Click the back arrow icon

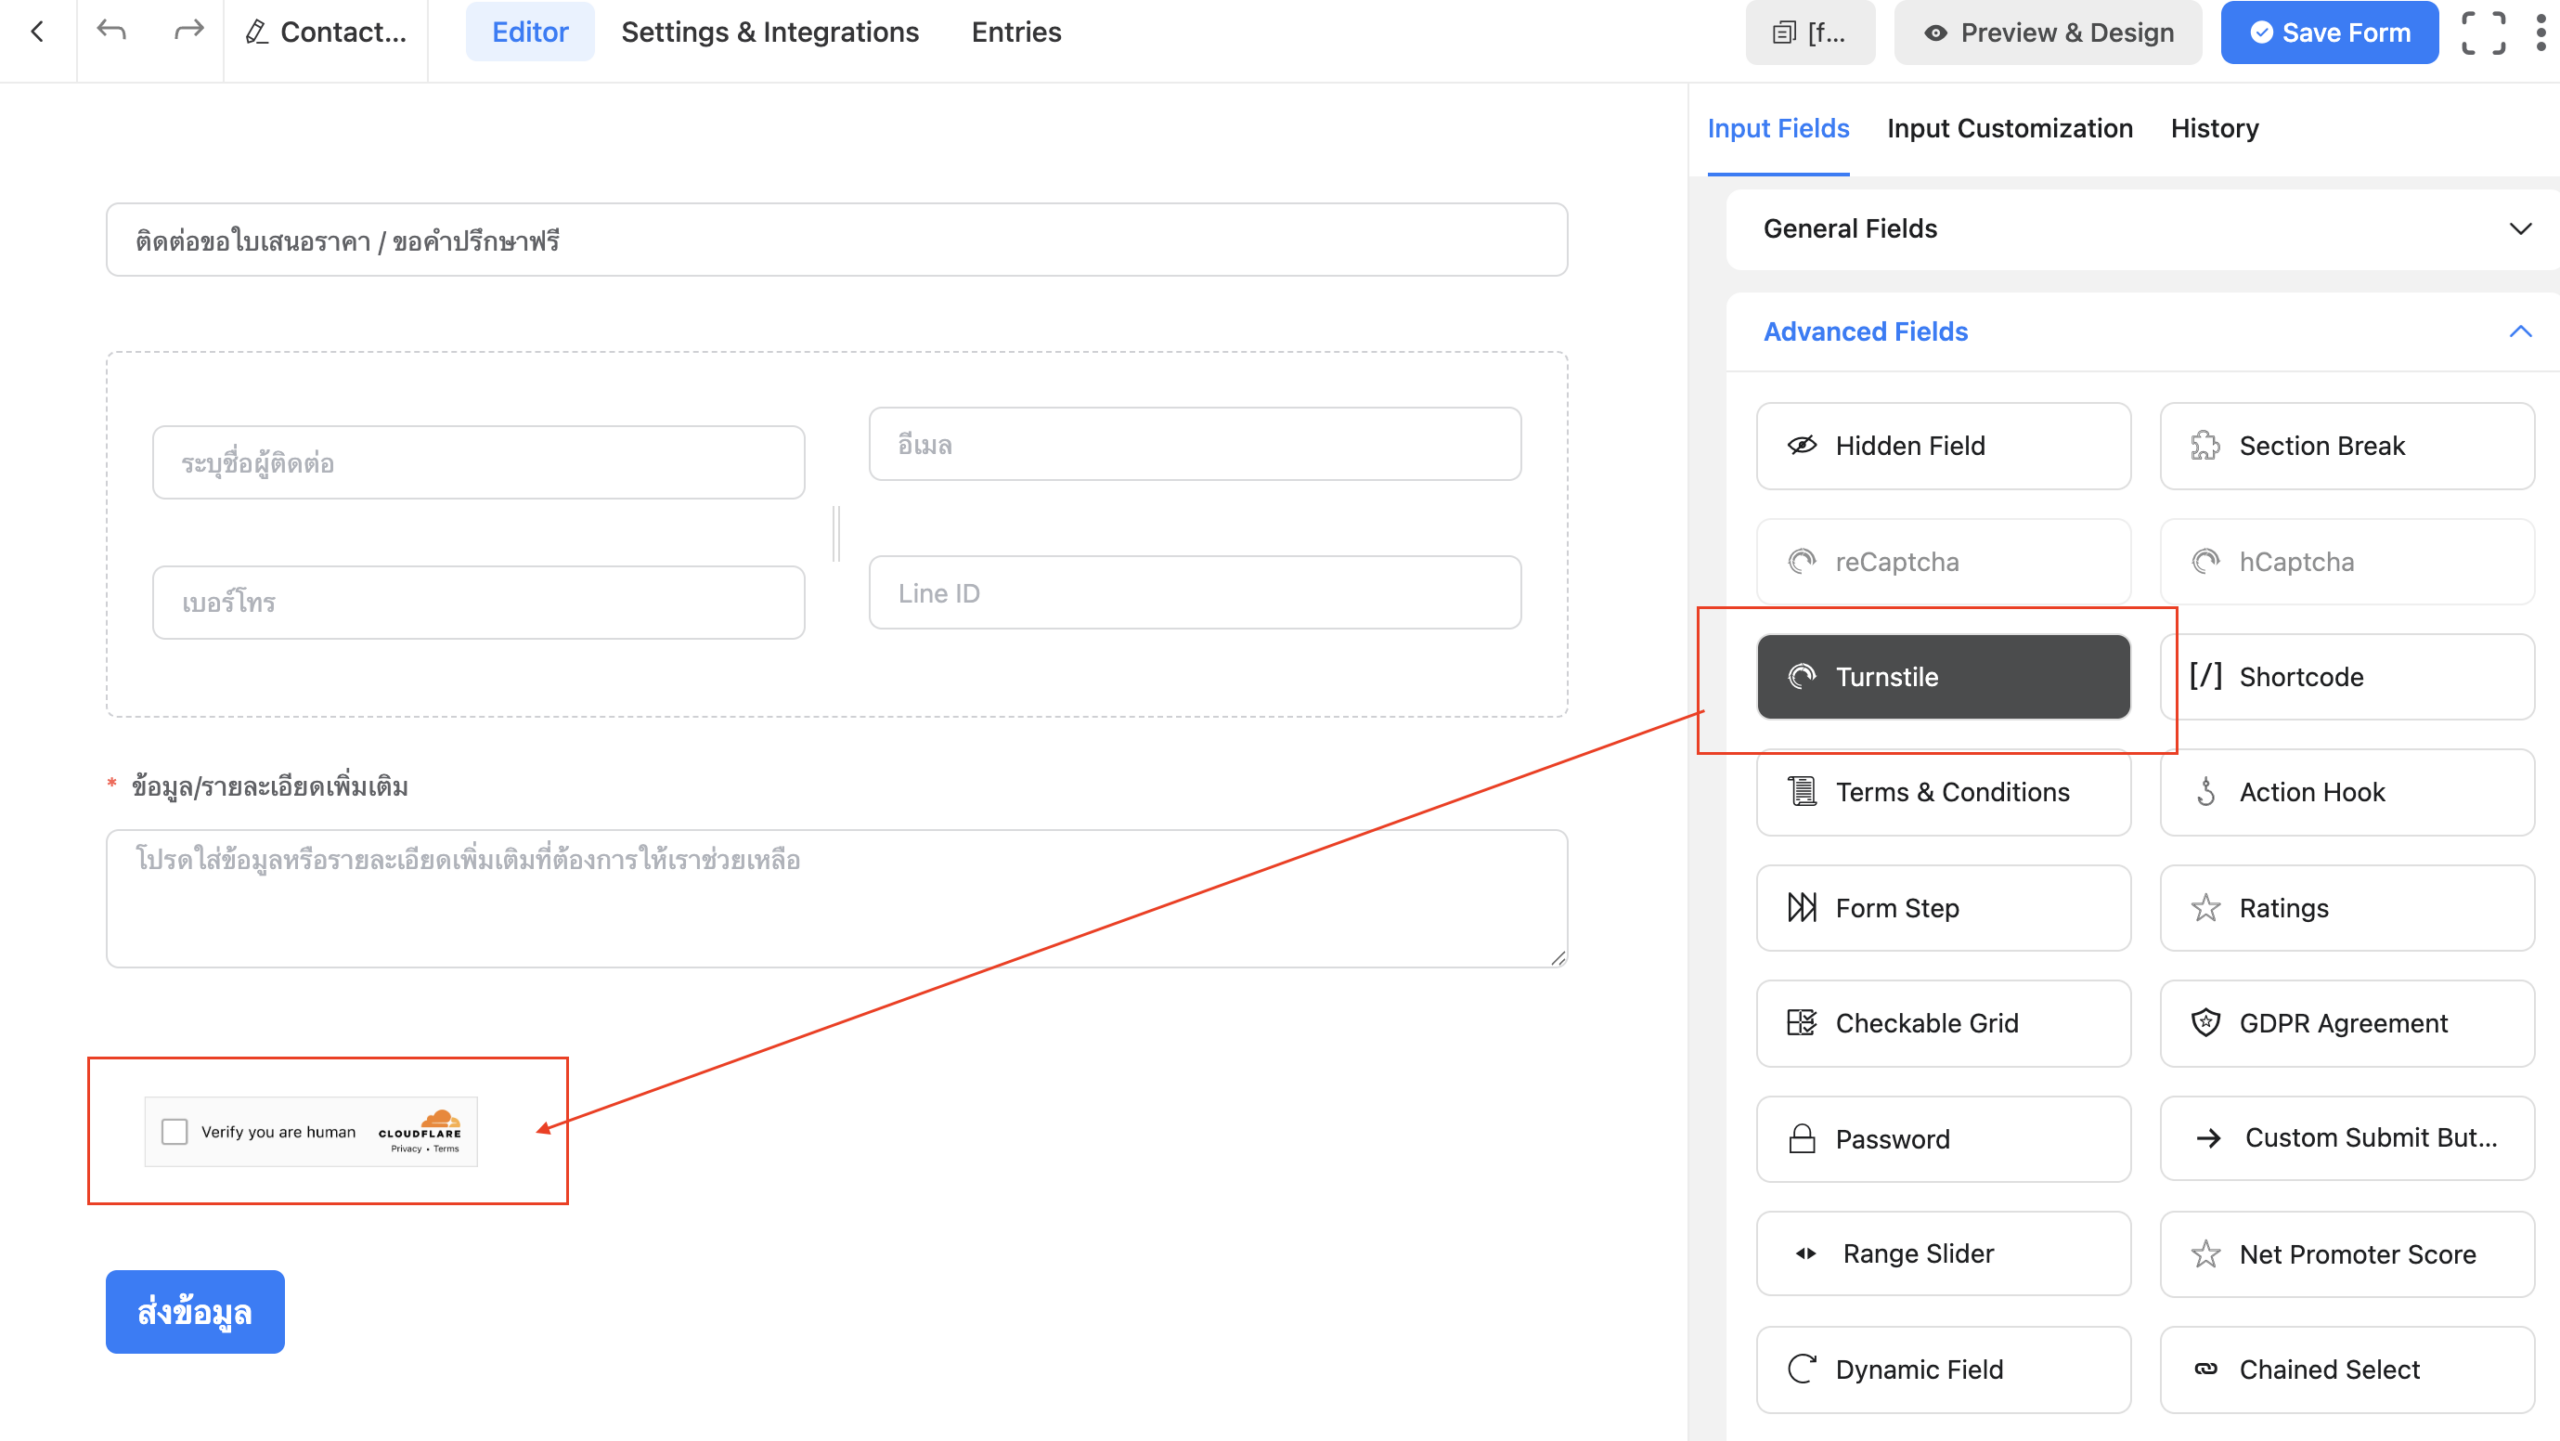pos(38,32)
